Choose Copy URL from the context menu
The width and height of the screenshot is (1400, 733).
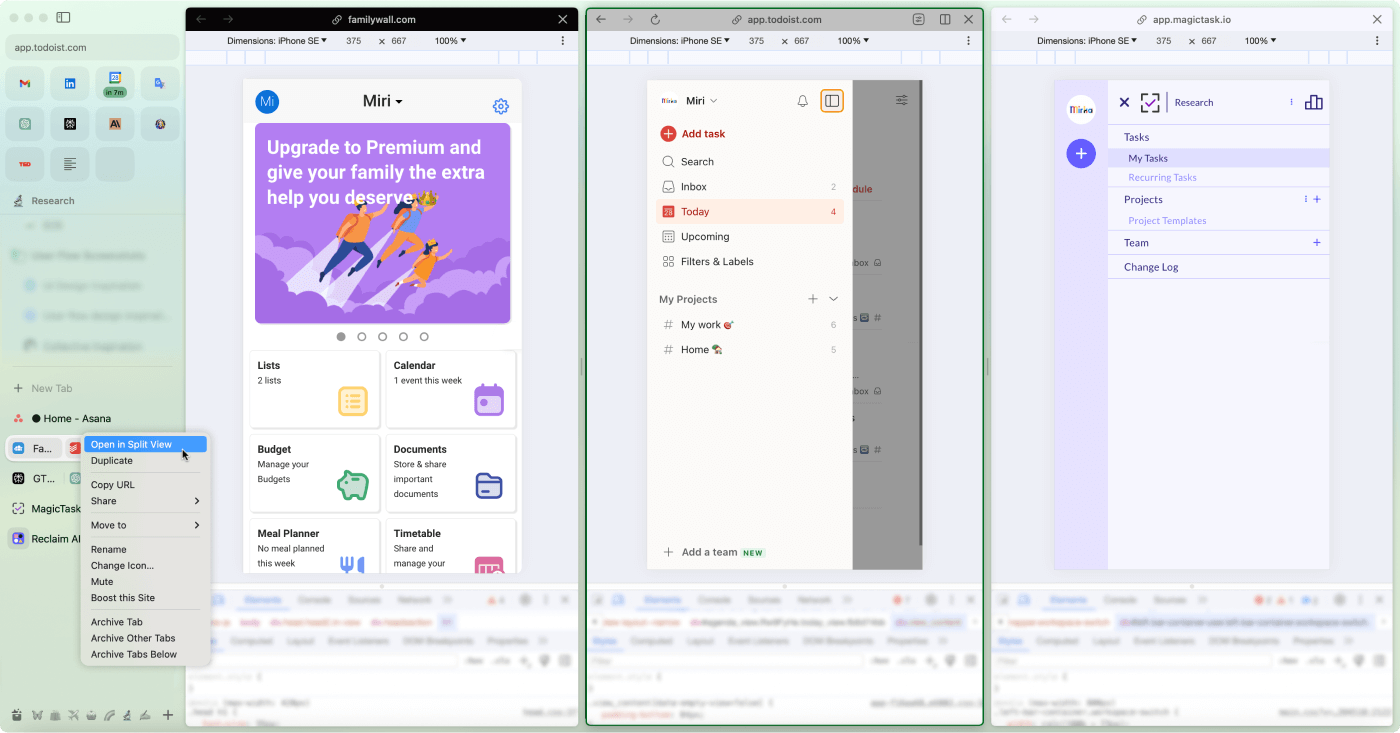point(145,485)
